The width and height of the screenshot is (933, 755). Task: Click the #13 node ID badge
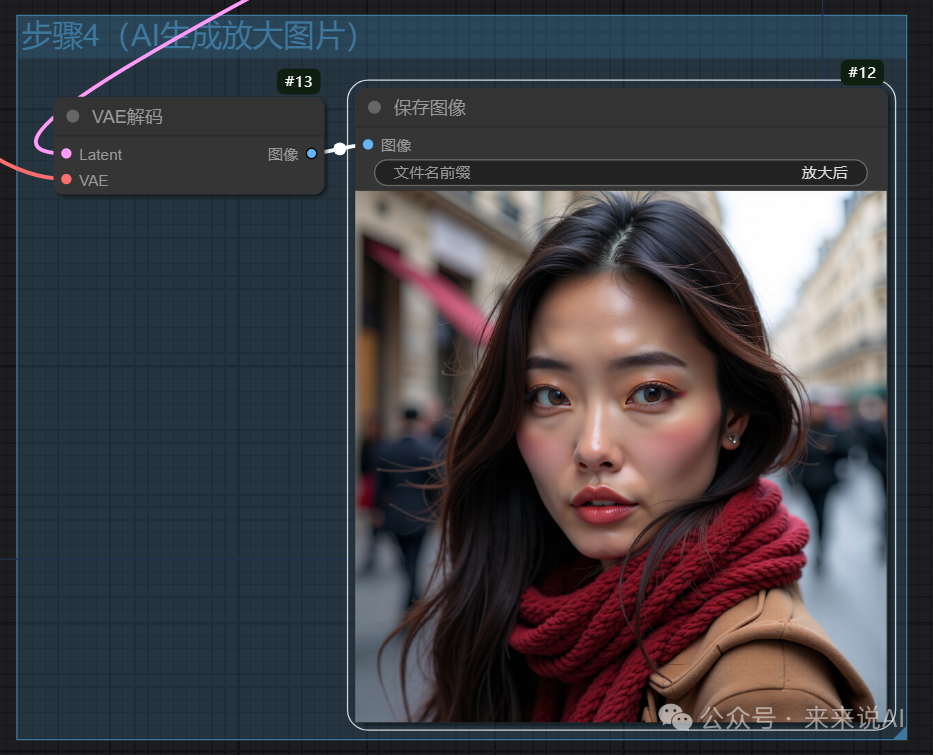point(299,82)
